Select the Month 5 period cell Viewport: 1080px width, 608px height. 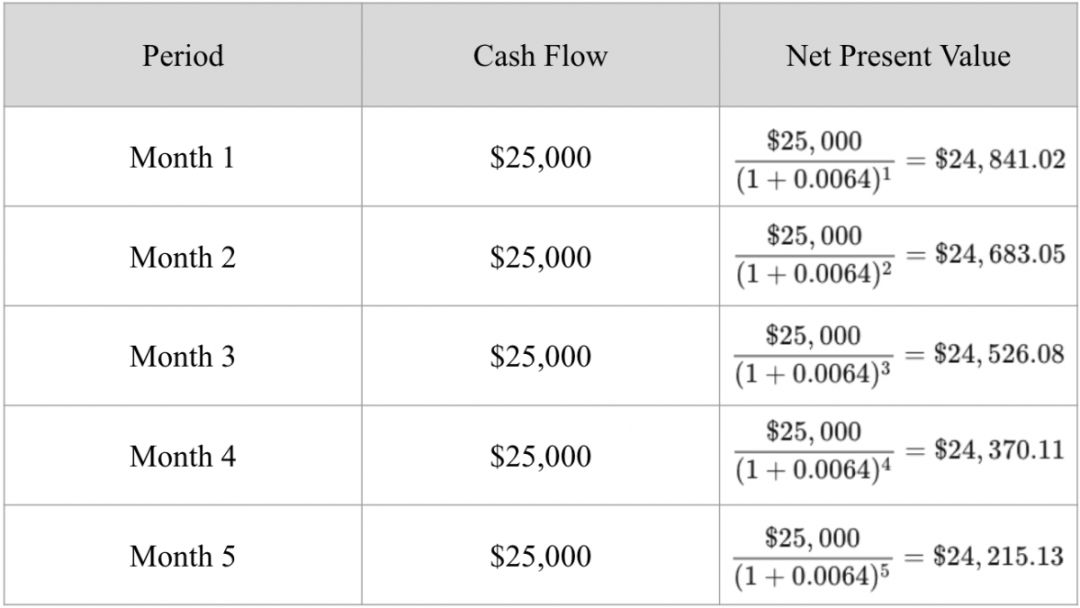pos(182,556)
